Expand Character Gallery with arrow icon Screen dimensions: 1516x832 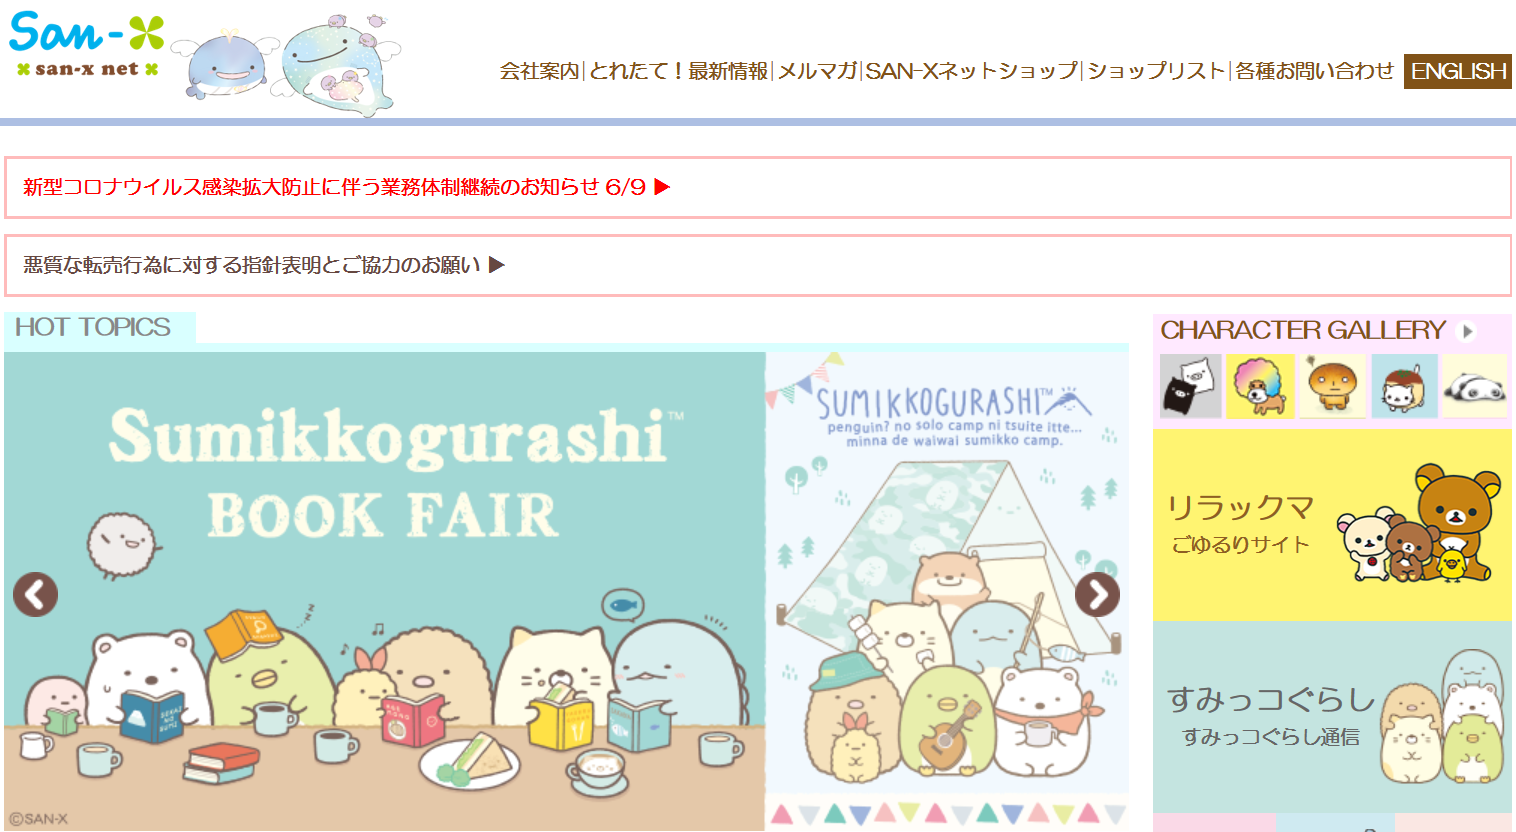click(x=1467, y=331)
